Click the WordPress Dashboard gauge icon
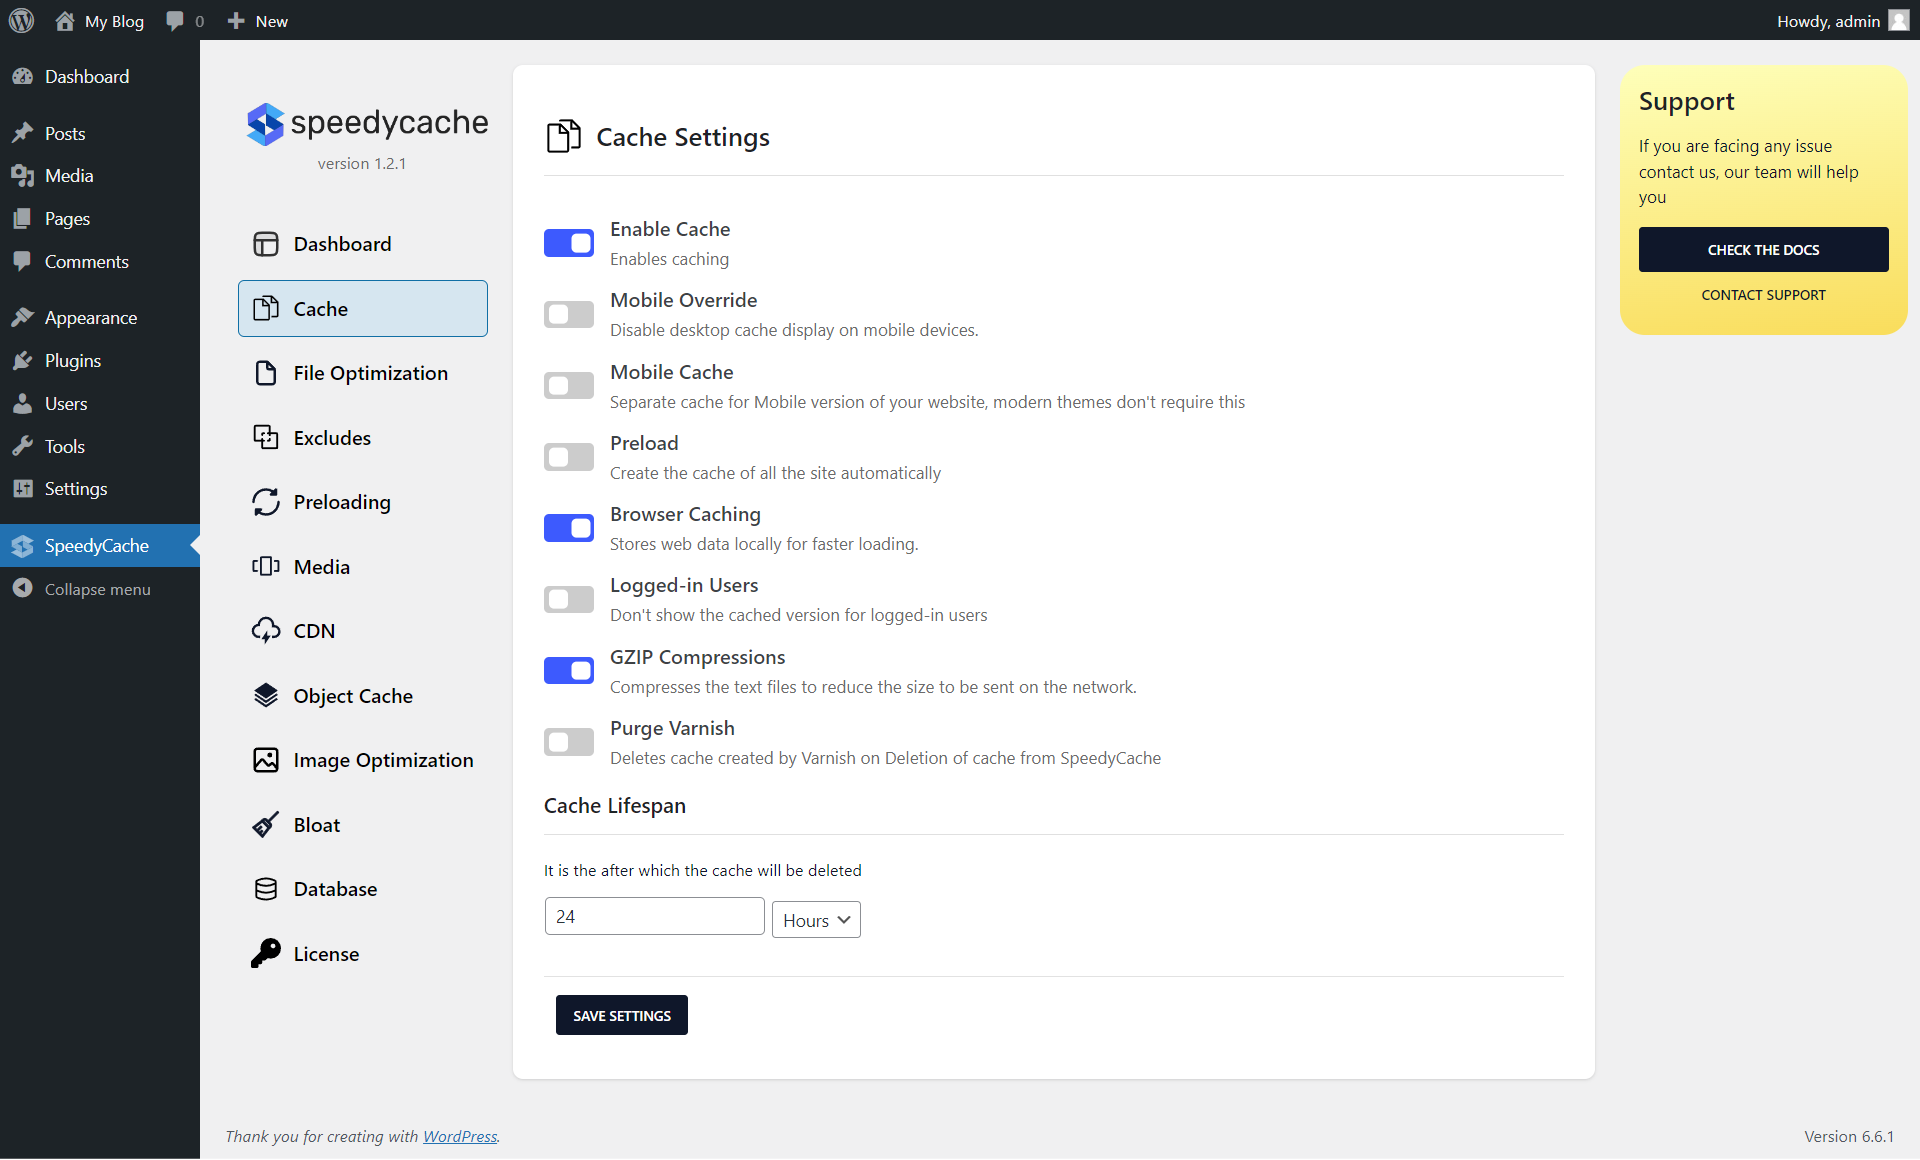This screenshot has width=1920, height=1160. click(x=23, y=77)
